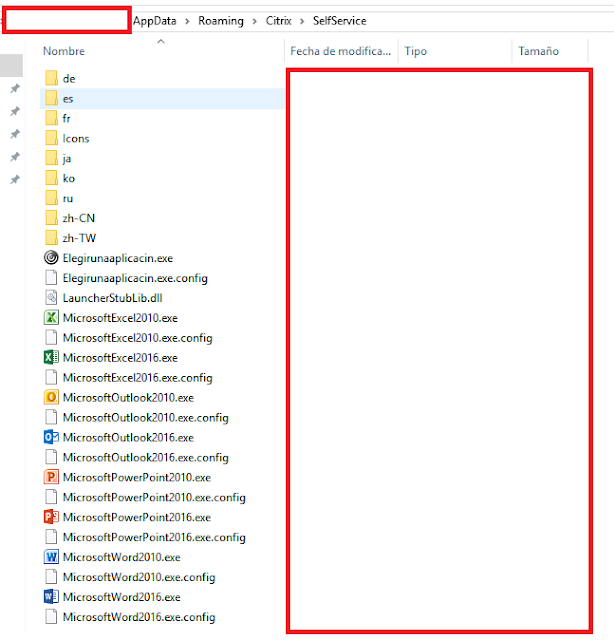Expand the chevron after Roaming in path
The image size is (614, 640).
(255, 21)
